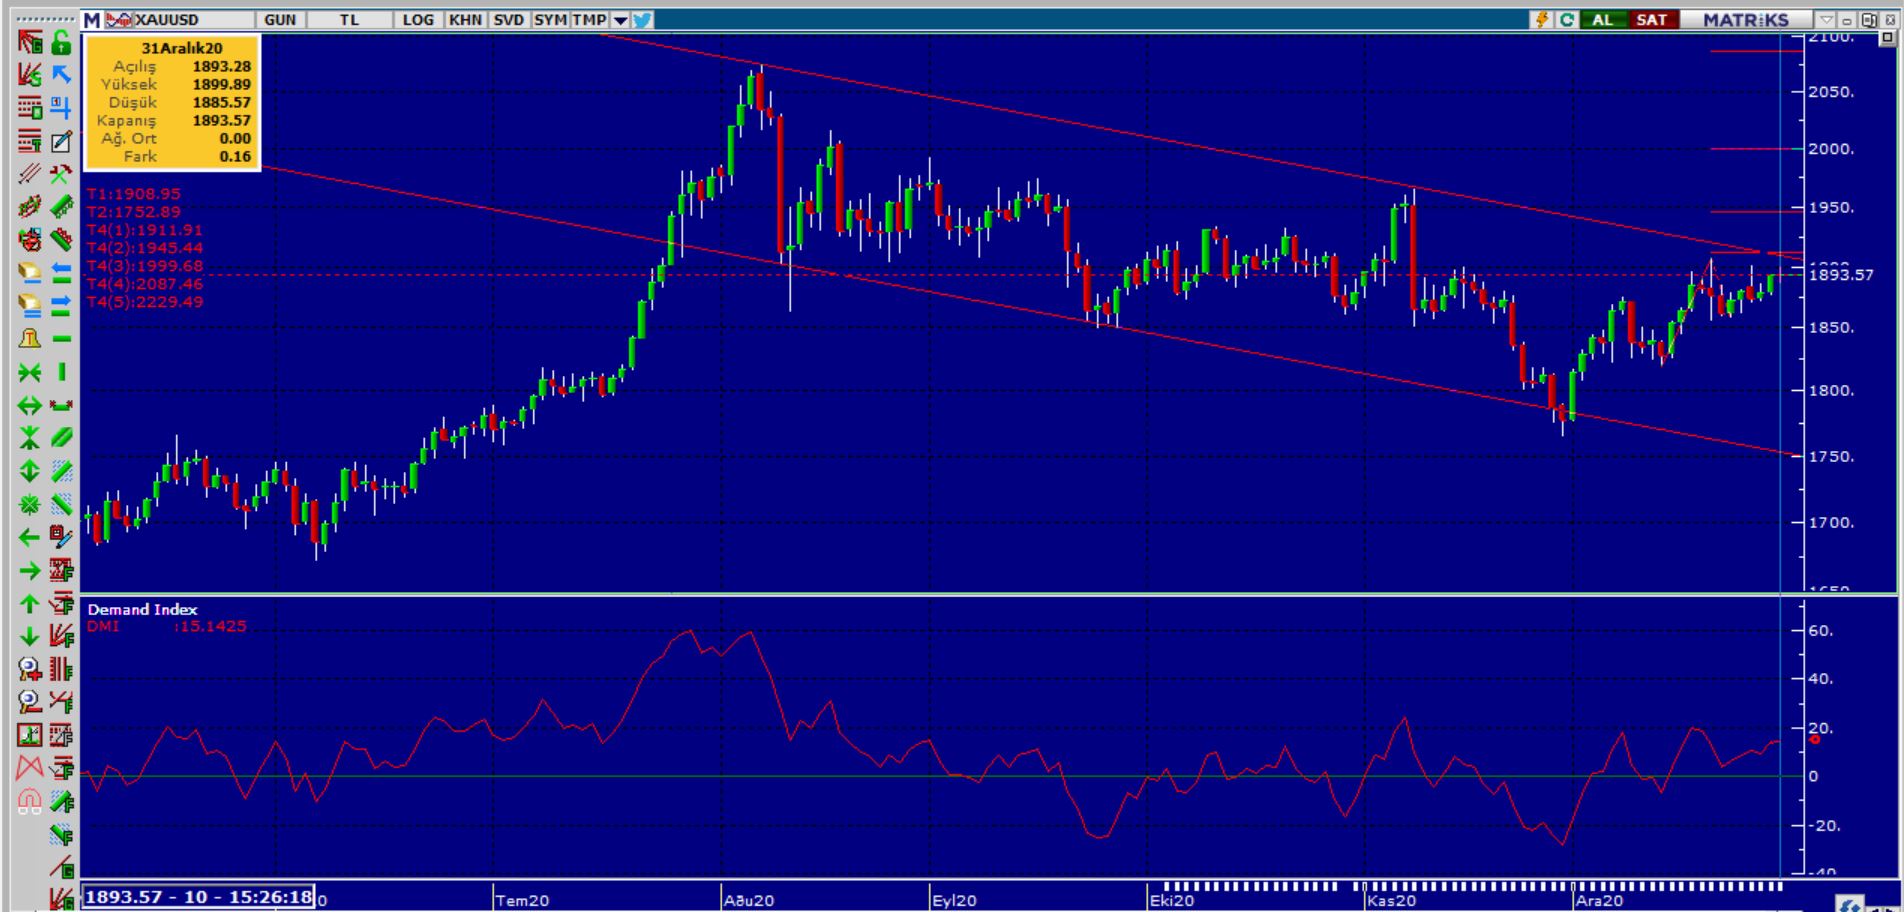The image size is (1904, 912).
Task: Click the yellow bell alarm icon
Action: coord(30,339)
